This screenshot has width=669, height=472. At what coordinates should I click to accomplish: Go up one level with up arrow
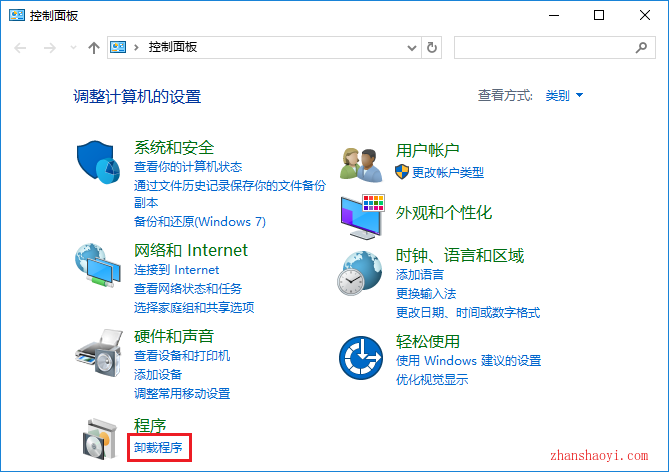pos(93,47)
